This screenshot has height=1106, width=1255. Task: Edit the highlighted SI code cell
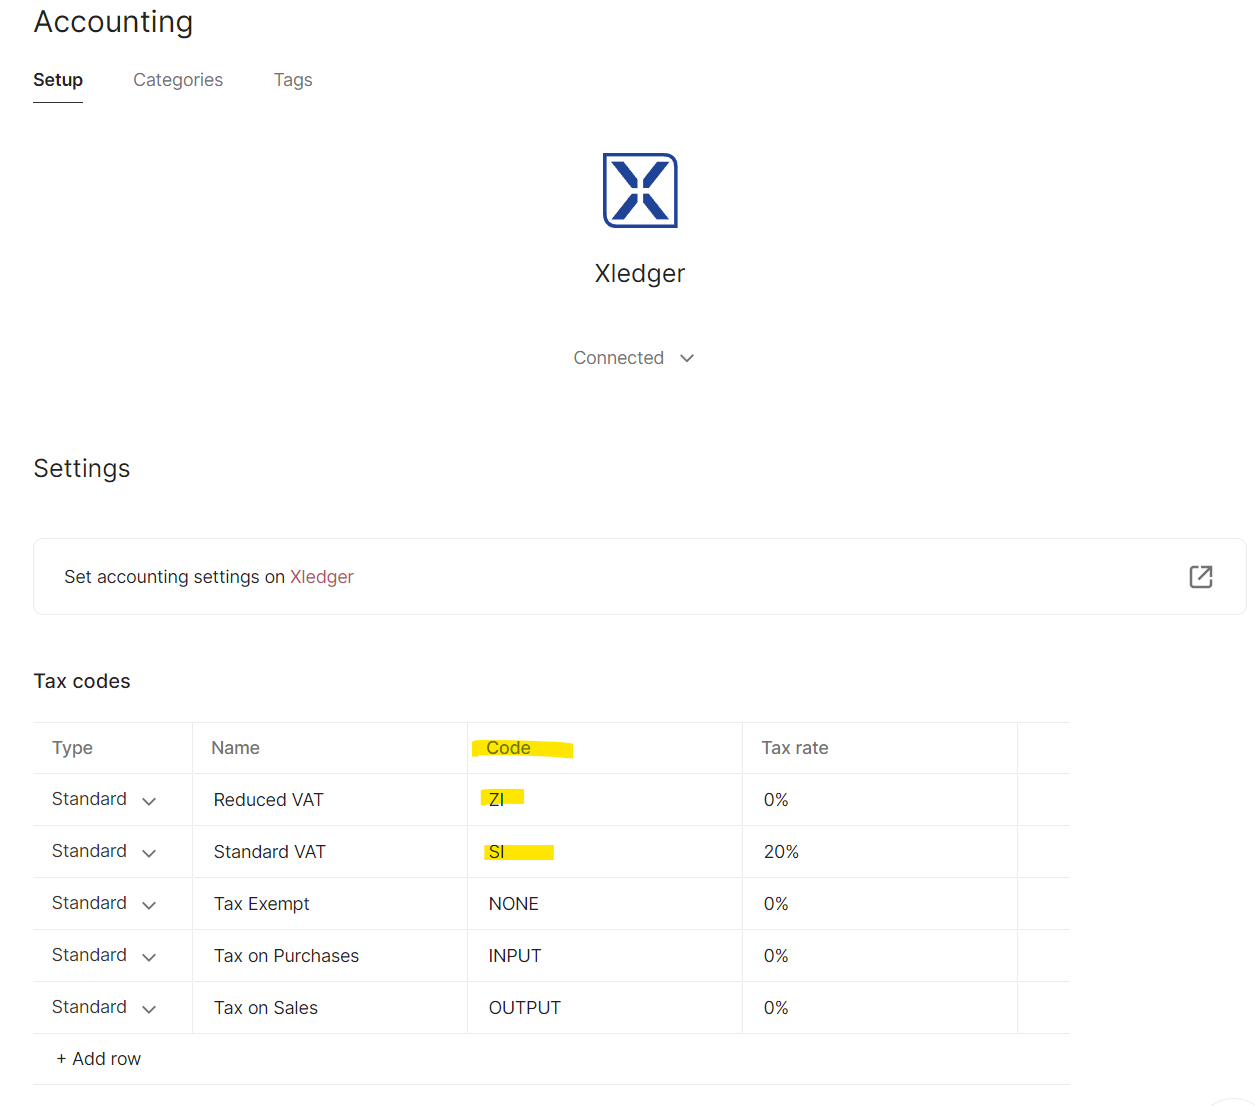click(497, 851)
